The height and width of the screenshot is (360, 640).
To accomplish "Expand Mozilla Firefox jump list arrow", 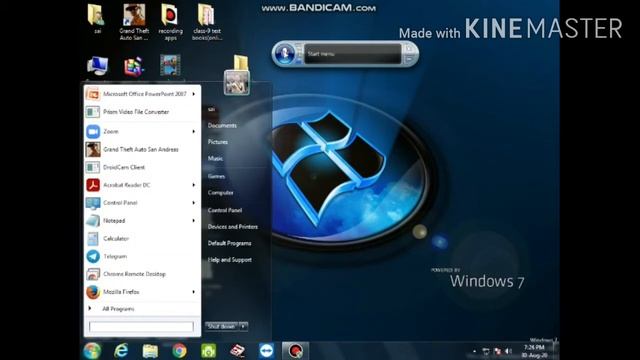I will 194,292.
